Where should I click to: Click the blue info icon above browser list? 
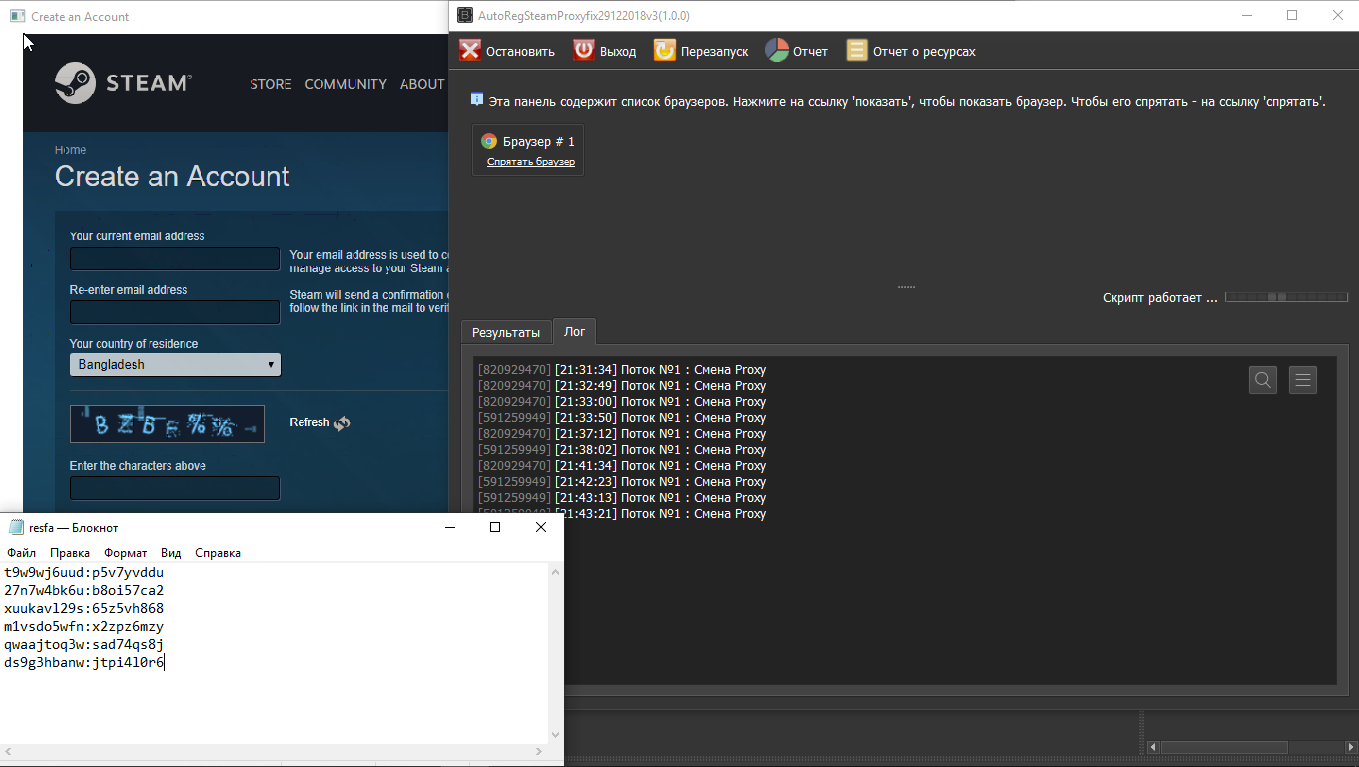click(x=477, y=100)
